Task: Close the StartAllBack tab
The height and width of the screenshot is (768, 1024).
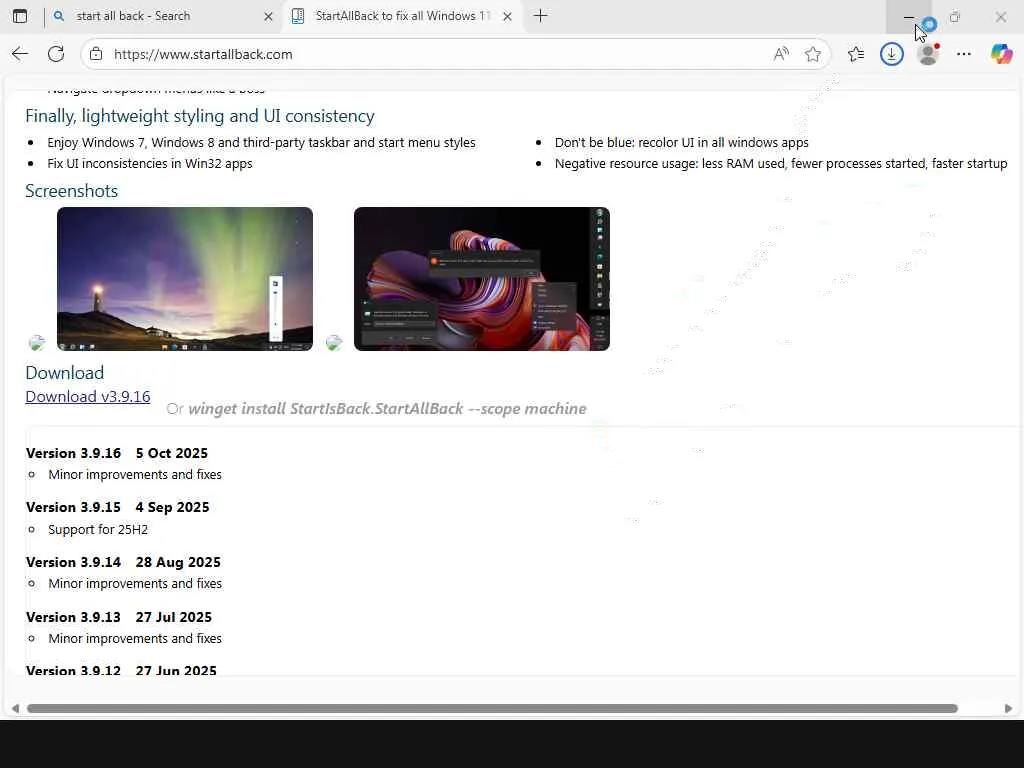Action: (507, 17)
